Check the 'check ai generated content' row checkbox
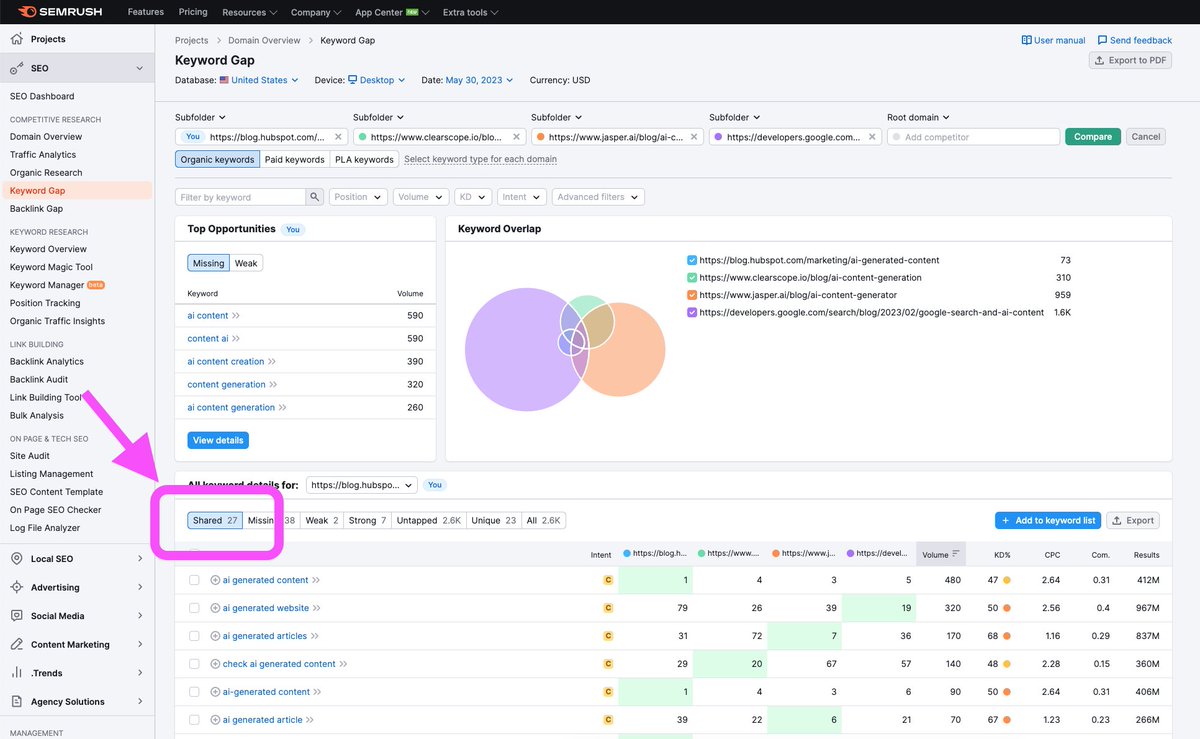Screen dimensions: 1200x739 [x=194, y=664]
